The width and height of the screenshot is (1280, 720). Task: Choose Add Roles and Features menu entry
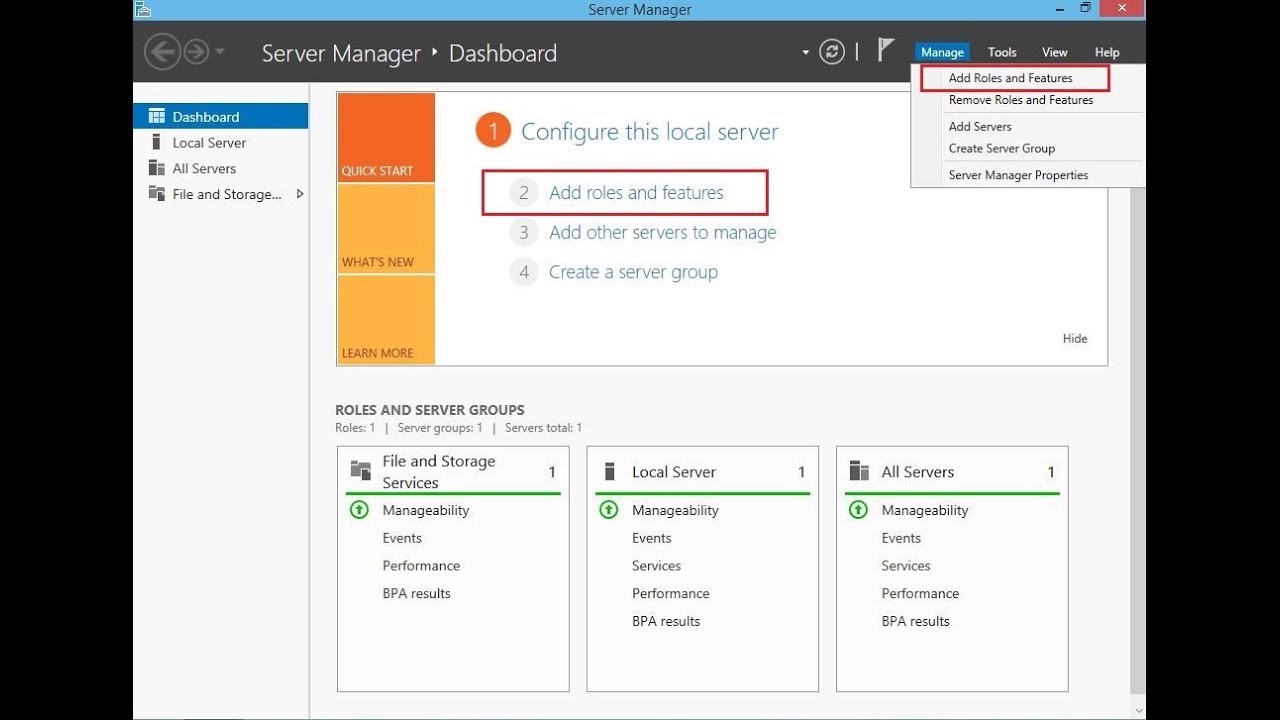(x=1010, y=78)
